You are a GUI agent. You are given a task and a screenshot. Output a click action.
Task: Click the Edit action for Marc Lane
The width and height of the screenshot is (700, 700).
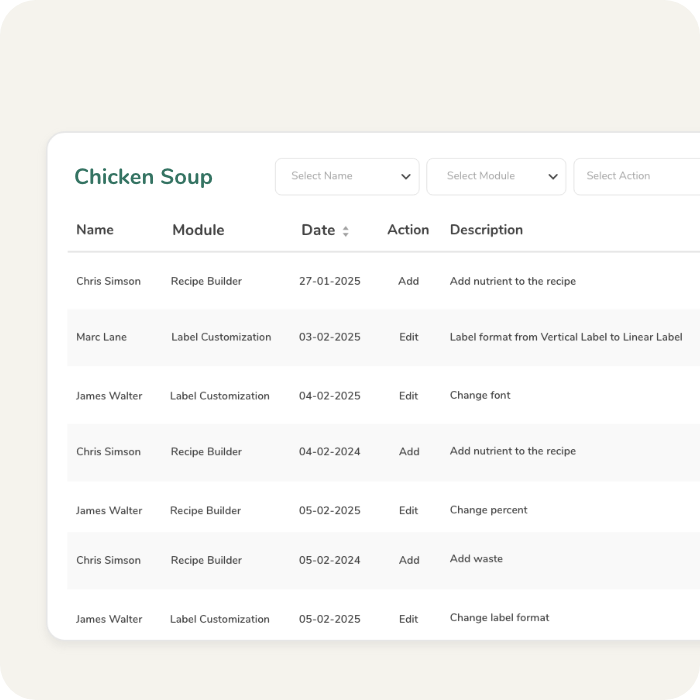tap(408, 338)
